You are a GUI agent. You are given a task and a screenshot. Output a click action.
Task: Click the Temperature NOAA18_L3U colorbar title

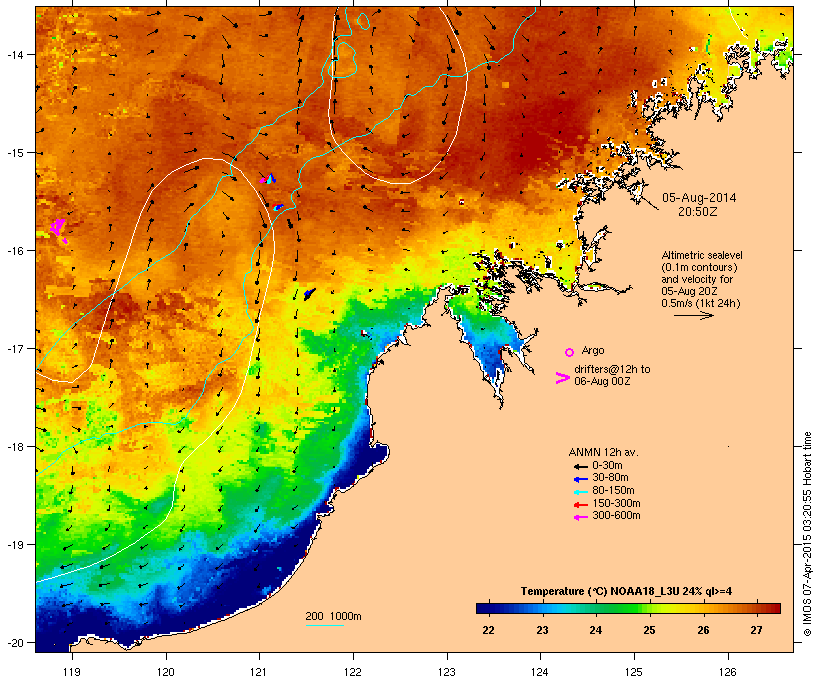(x=626, y=591)
